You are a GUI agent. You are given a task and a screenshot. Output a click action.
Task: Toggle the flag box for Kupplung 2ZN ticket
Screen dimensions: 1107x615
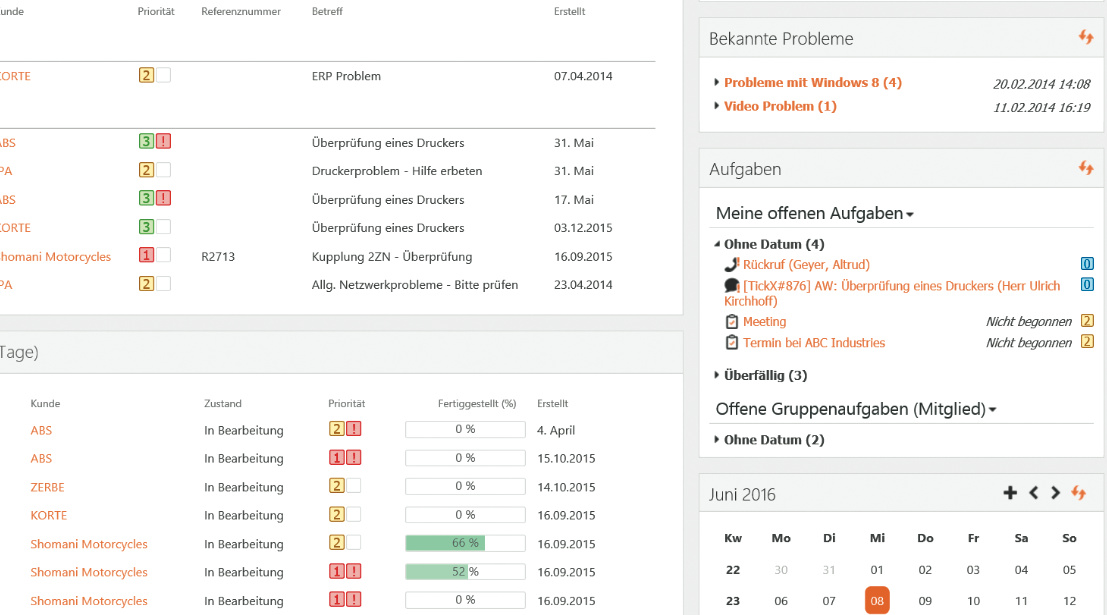(163, 256)
